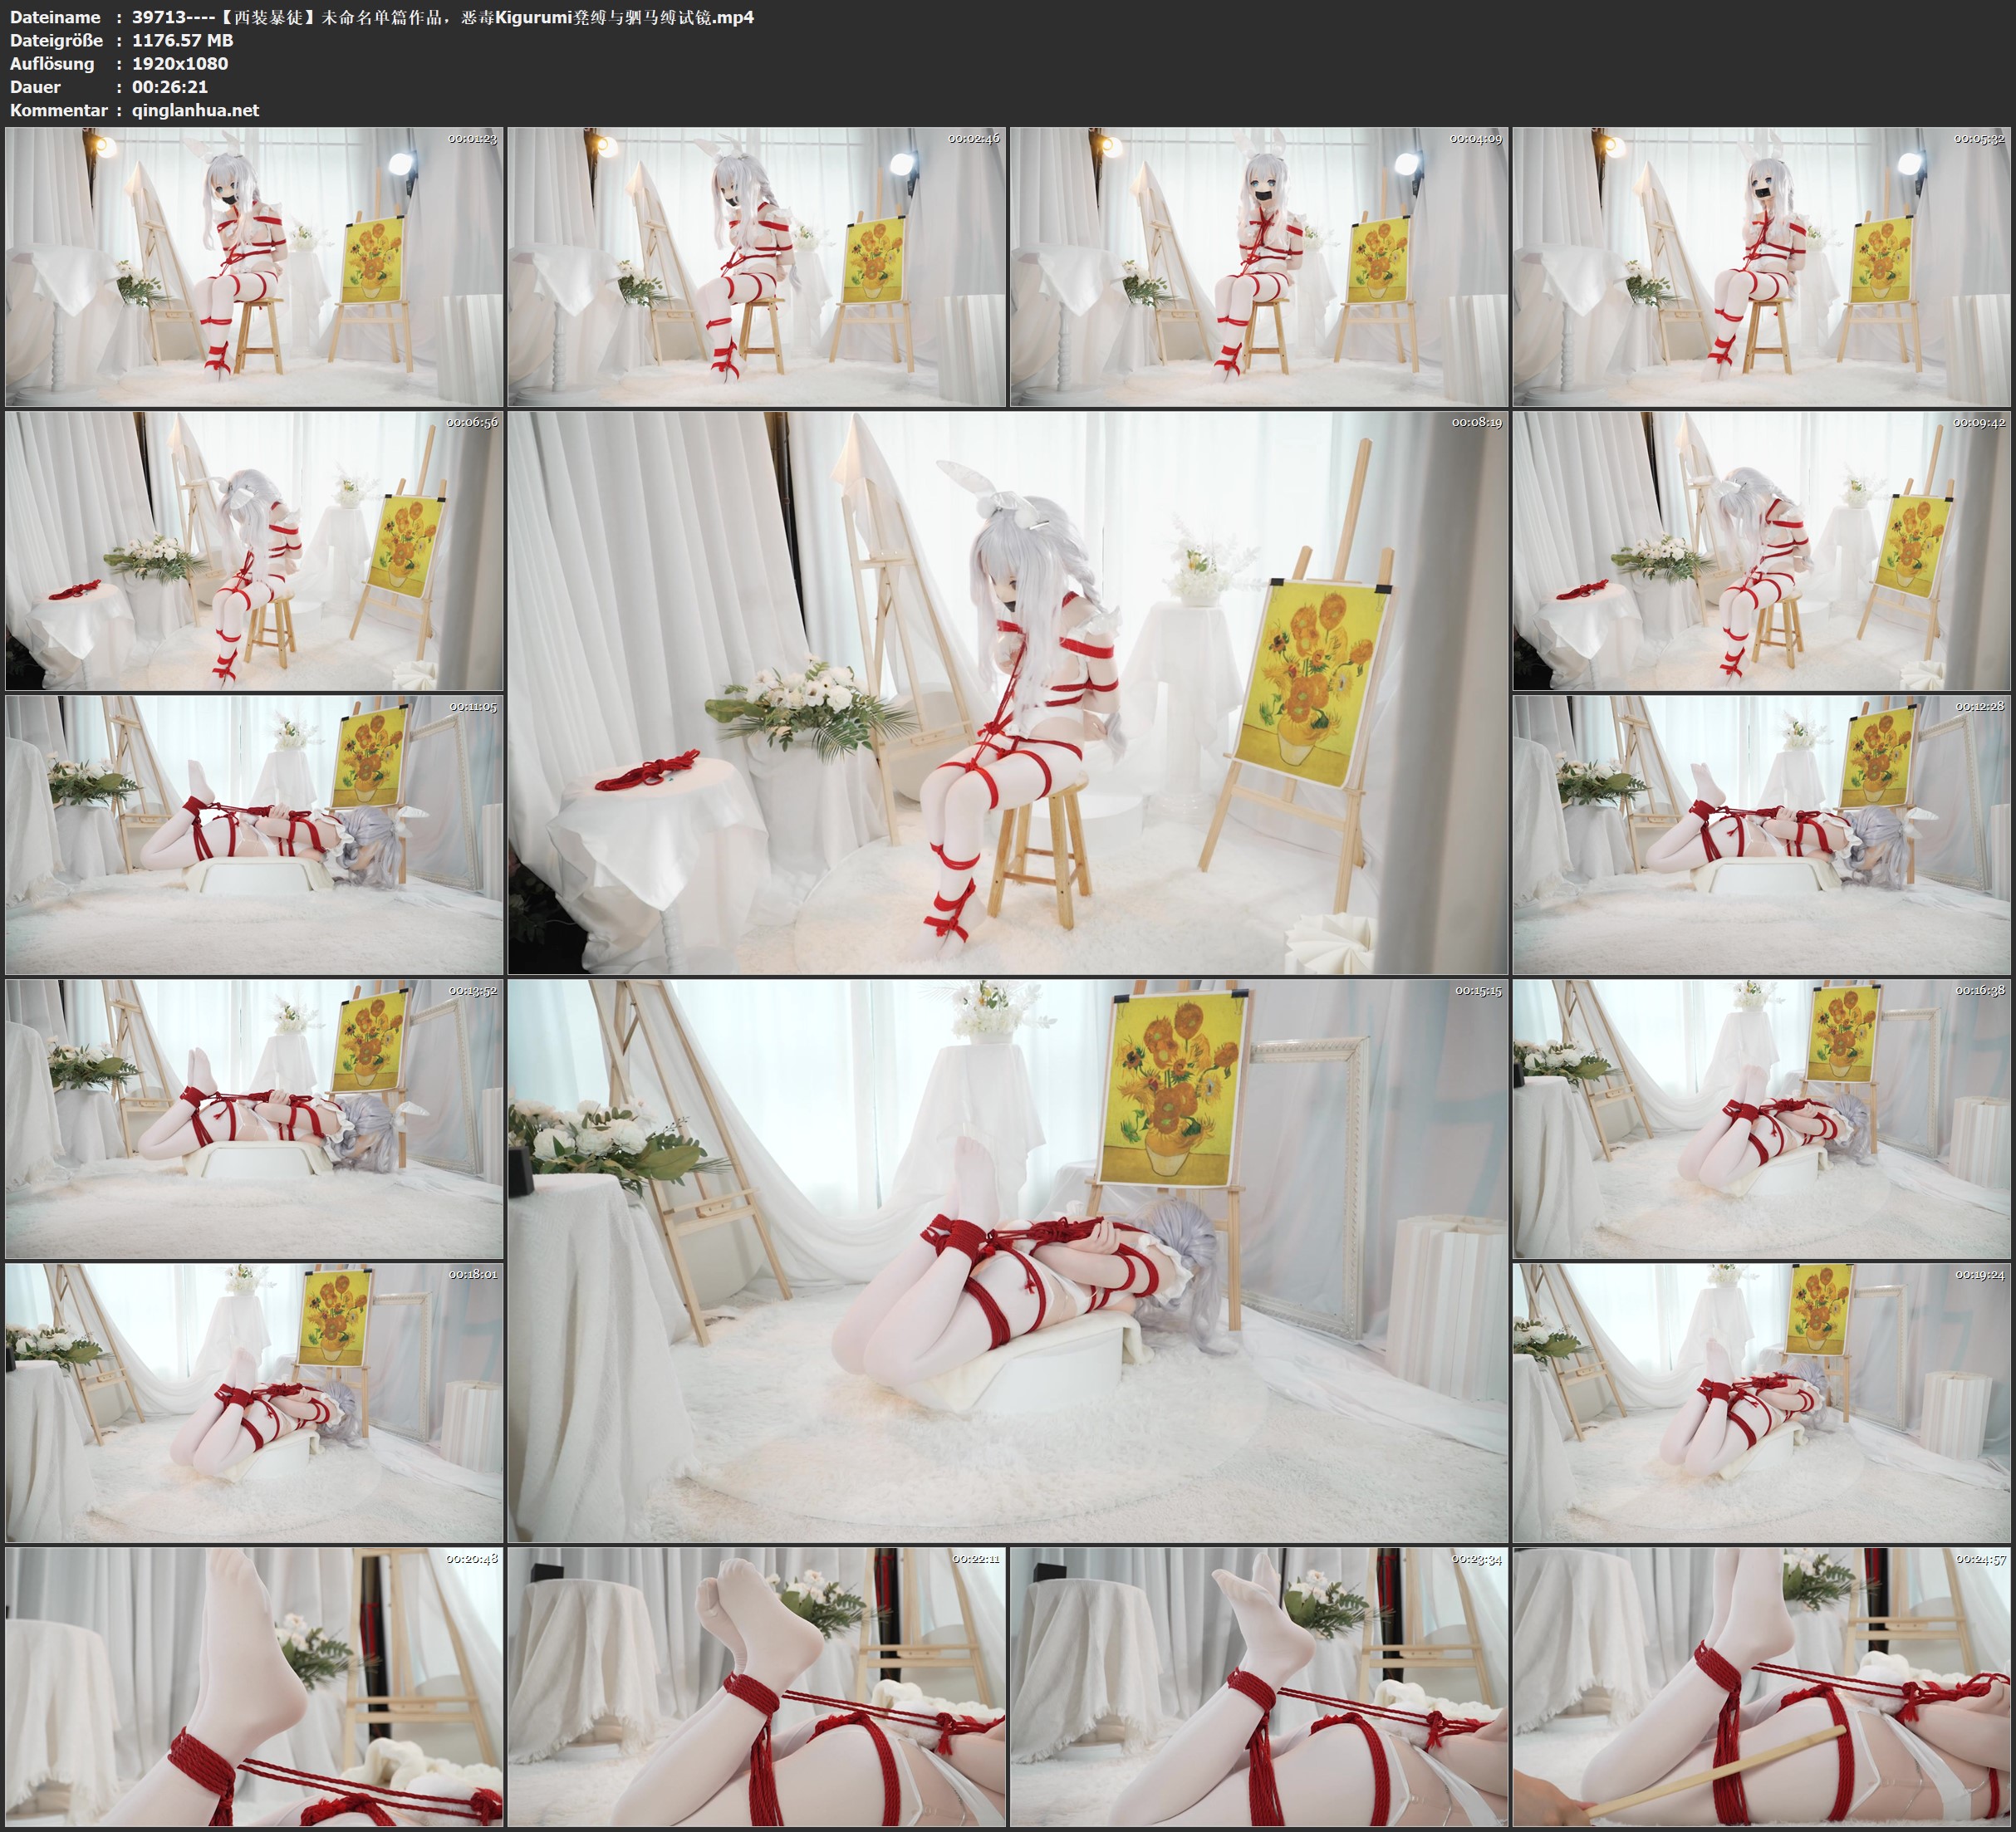Click the thumbnail timestamped 00:20:48
2016x1832 pixels.
(254, 1687)
